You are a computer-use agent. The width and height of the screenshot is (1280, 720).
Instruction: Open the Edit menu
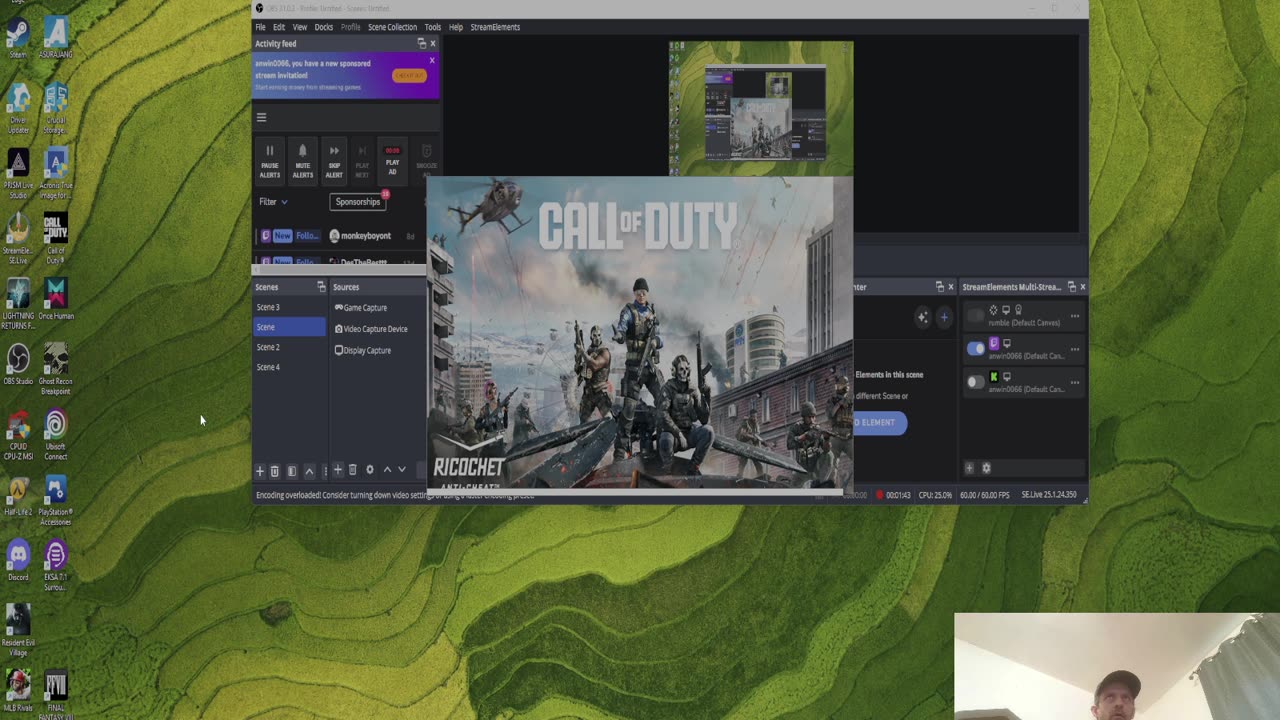(x=279, y=27)
